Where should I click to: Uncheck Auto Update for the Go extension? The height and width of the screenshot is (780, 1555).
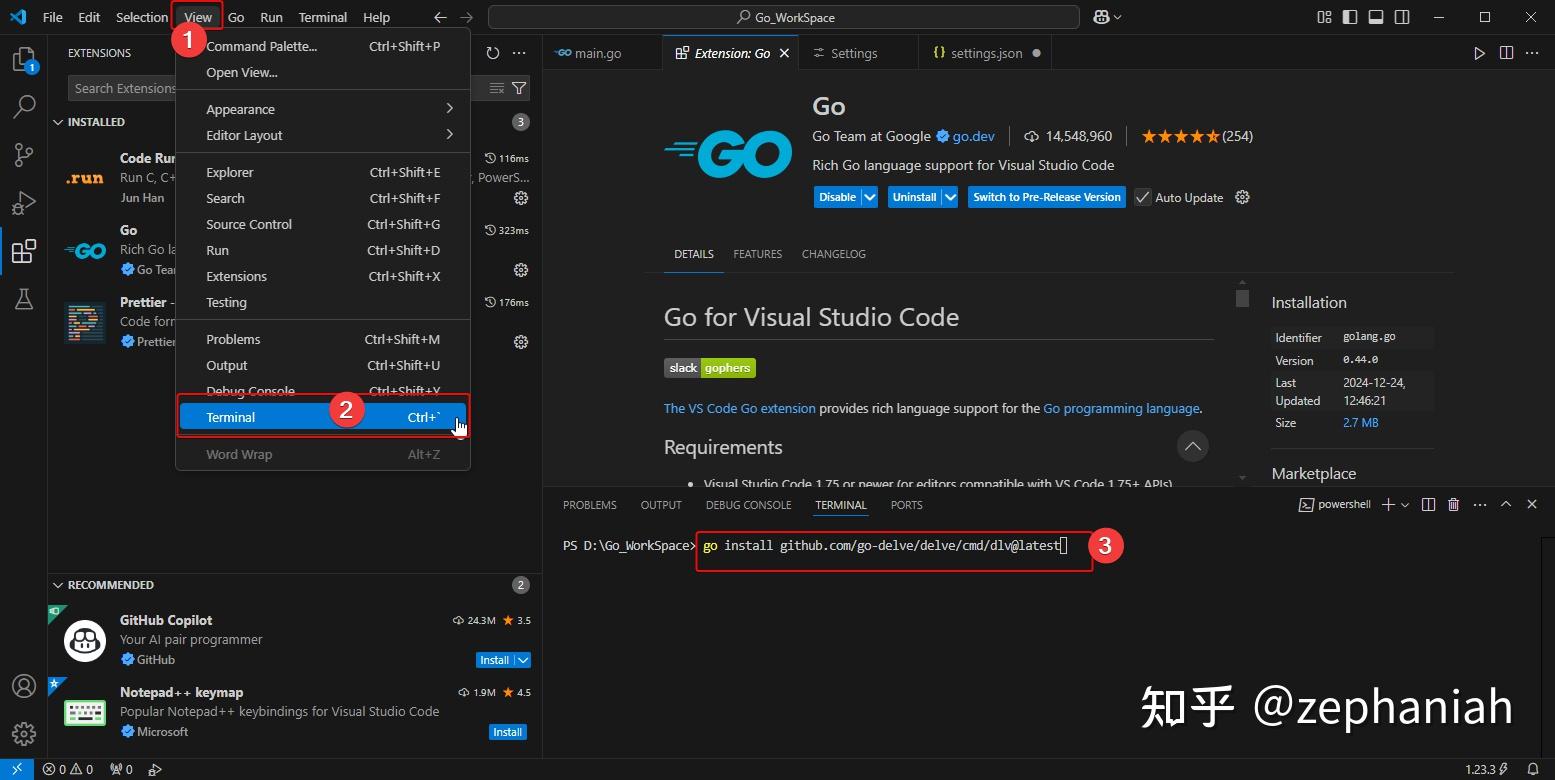coord(1141,197)
